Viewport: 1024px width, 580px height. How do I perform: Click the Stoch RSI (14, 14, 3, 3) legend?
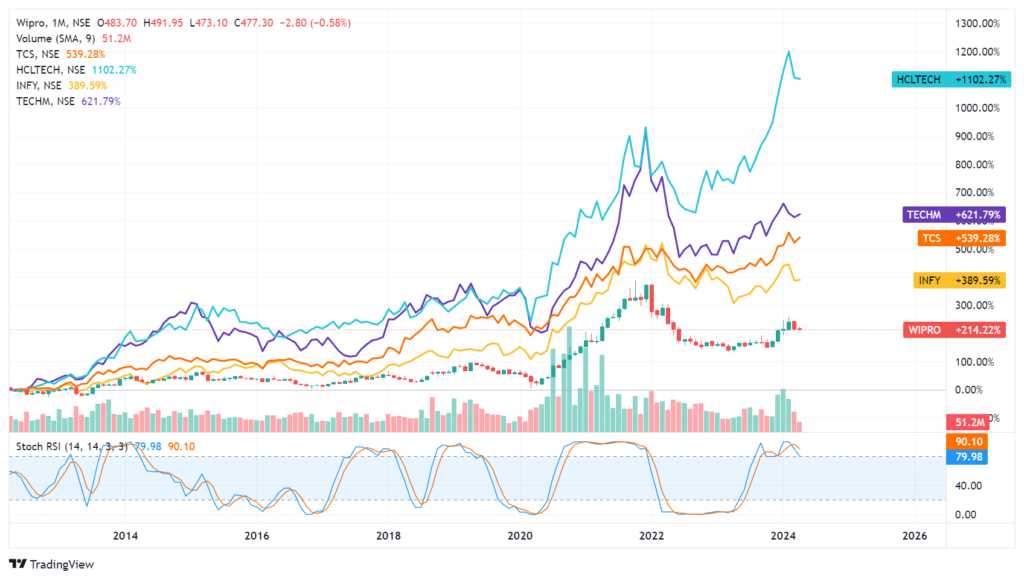(x=71, y=447)
